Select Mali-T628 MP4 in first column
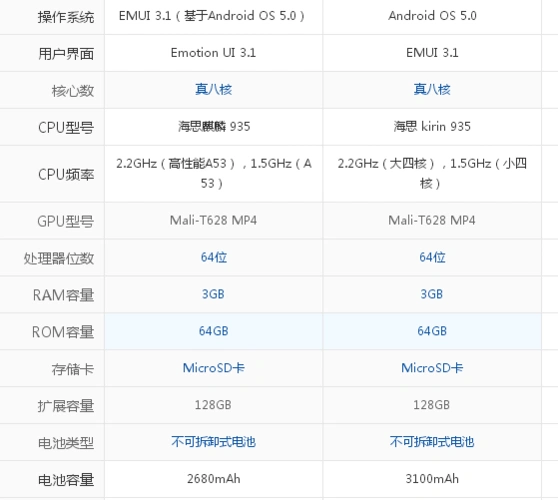The height and width of the screenshot is (500, 558). click(214, 220)
